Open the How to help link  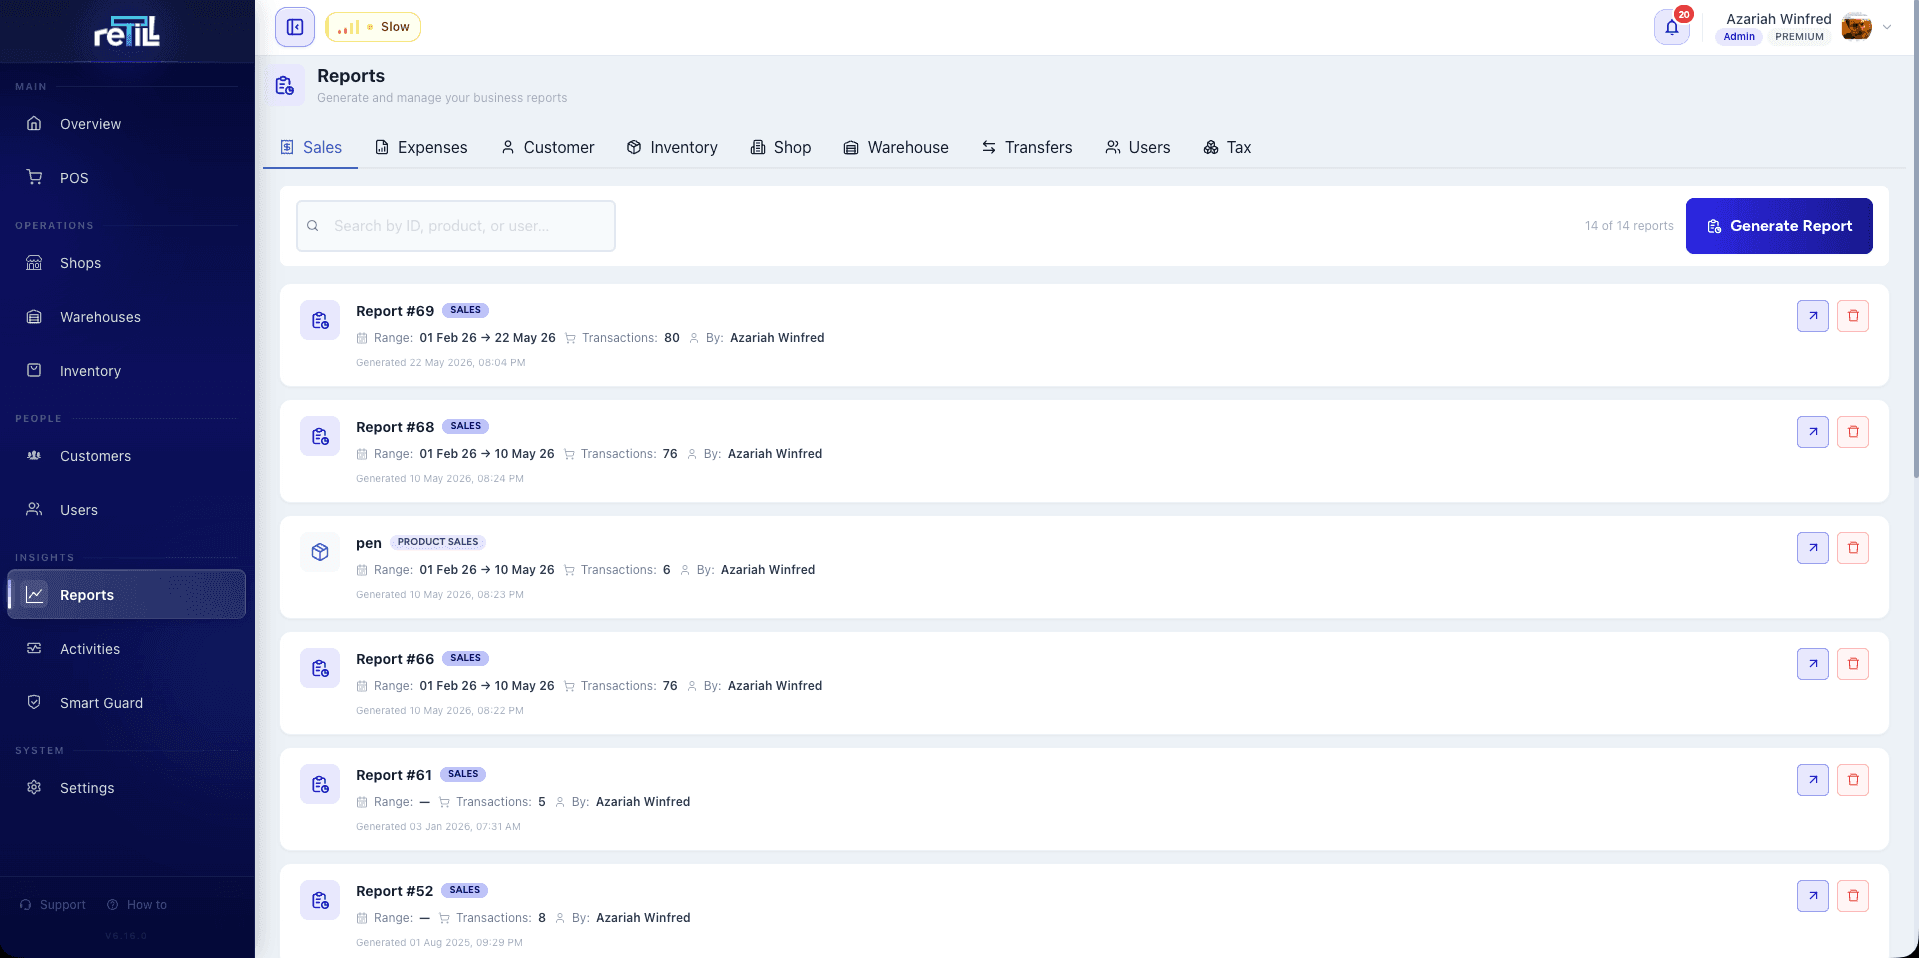click(x=137, y=905)
